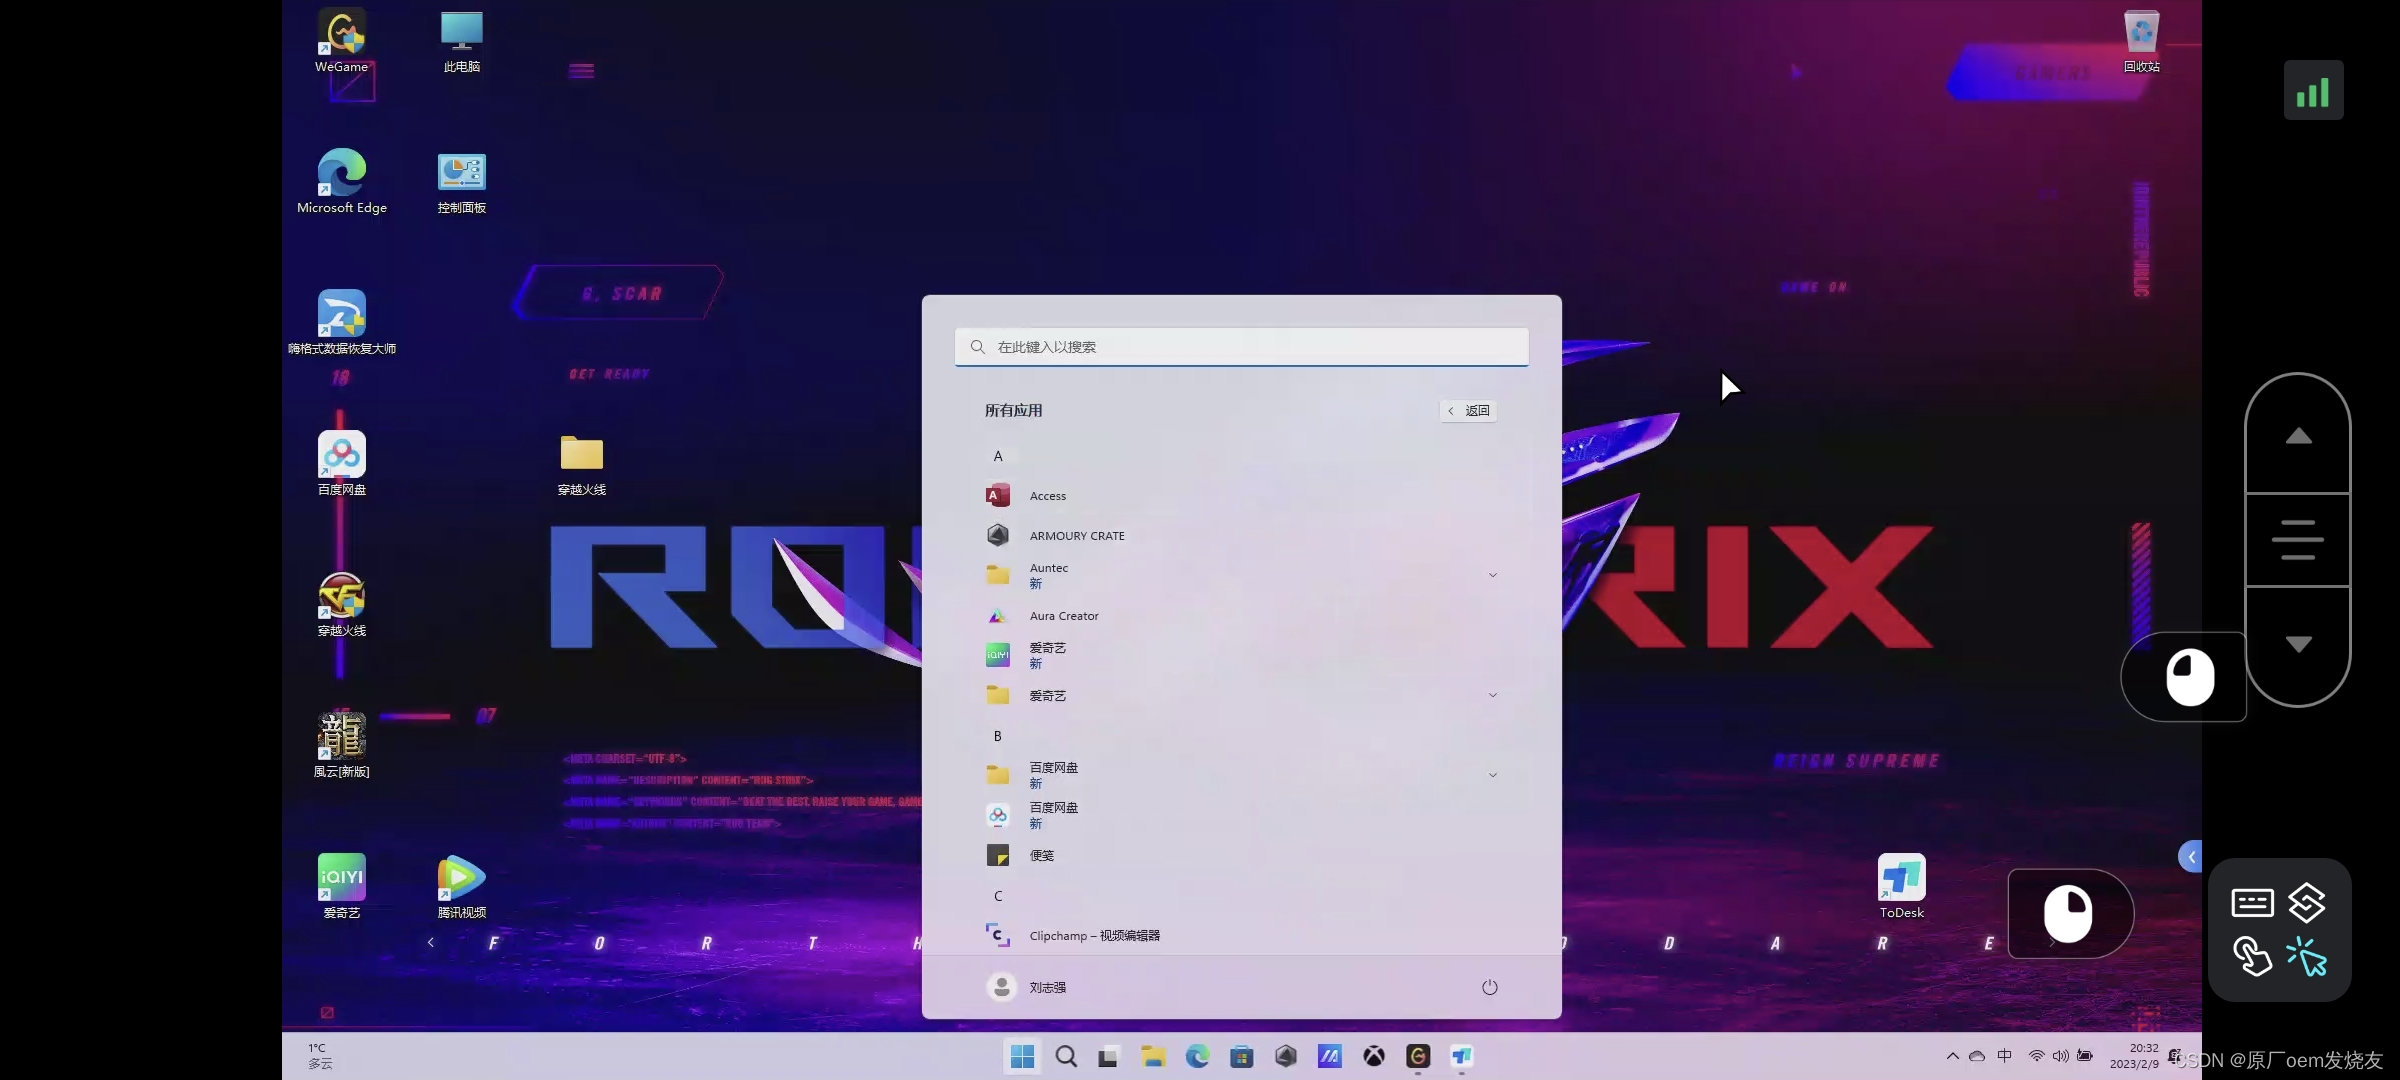Open 百度网盘 desktop shortcut

click(342, 464)
